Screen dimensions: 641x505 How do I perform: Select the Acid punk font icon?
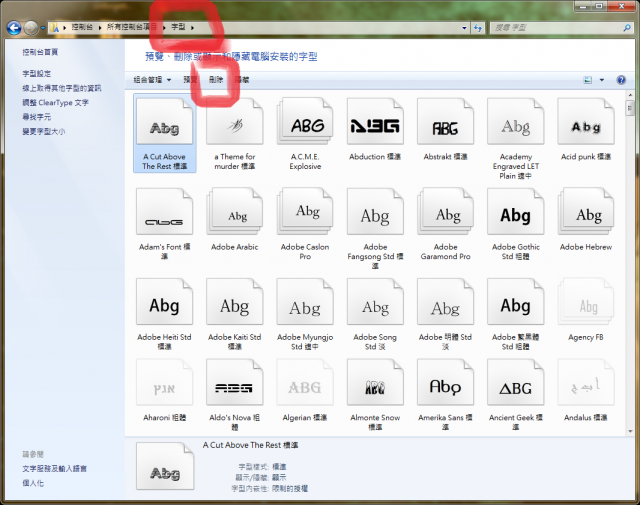586,121
